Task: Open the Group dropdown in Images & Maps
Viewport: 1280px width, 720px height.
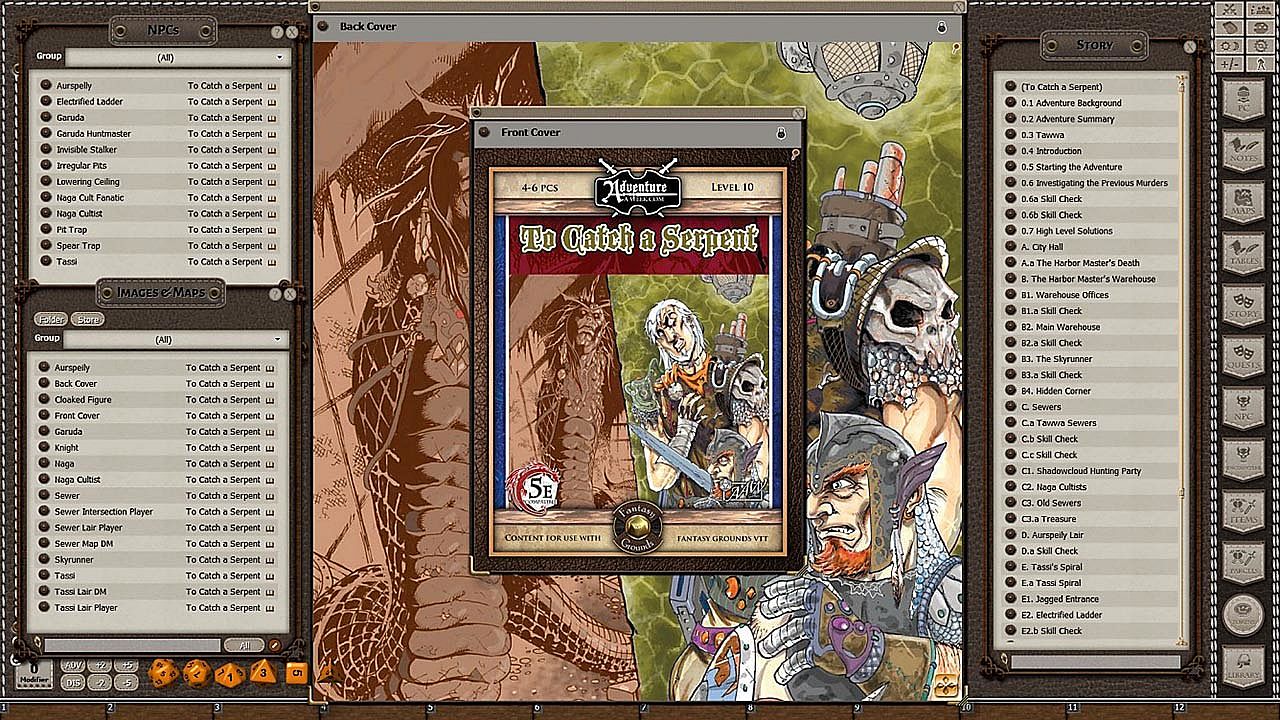Action: [x=176, y=340]
